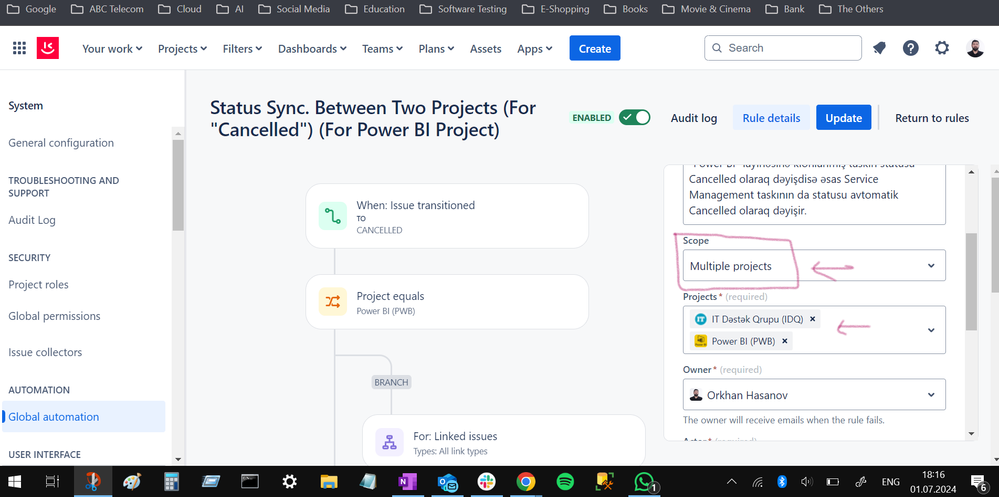Open Global permissions in sidebar
999x497 pixels.
point(54,316)
